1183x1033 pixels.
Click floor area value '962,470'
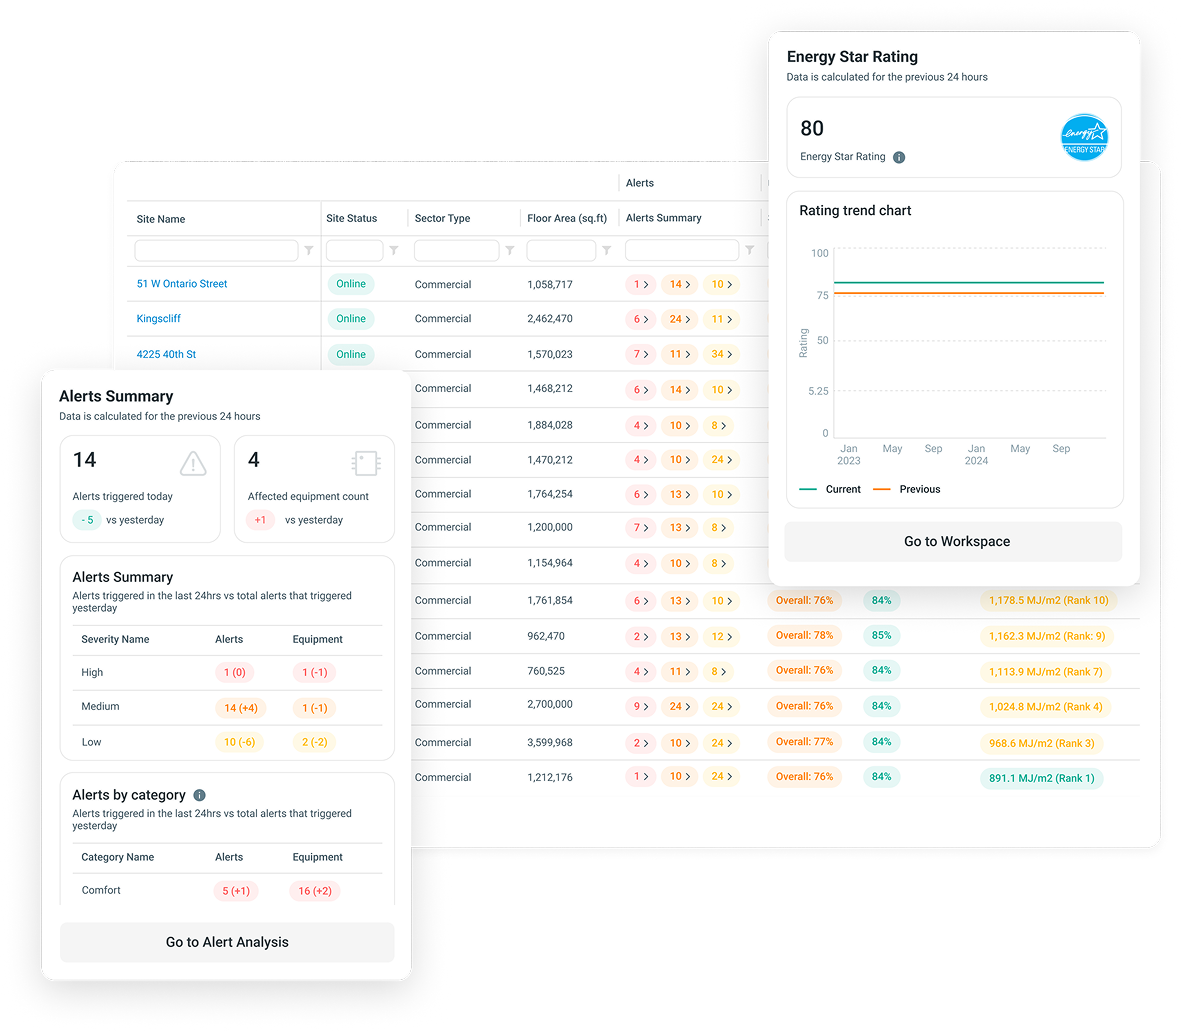point(545,636)
